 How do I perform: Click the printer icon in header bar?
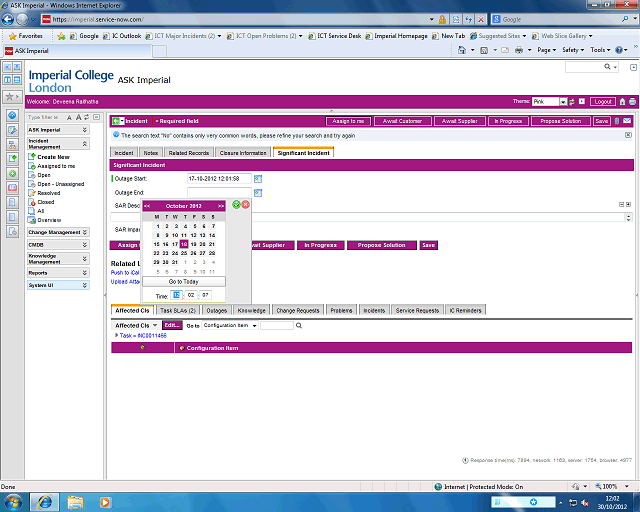[632, 101]
